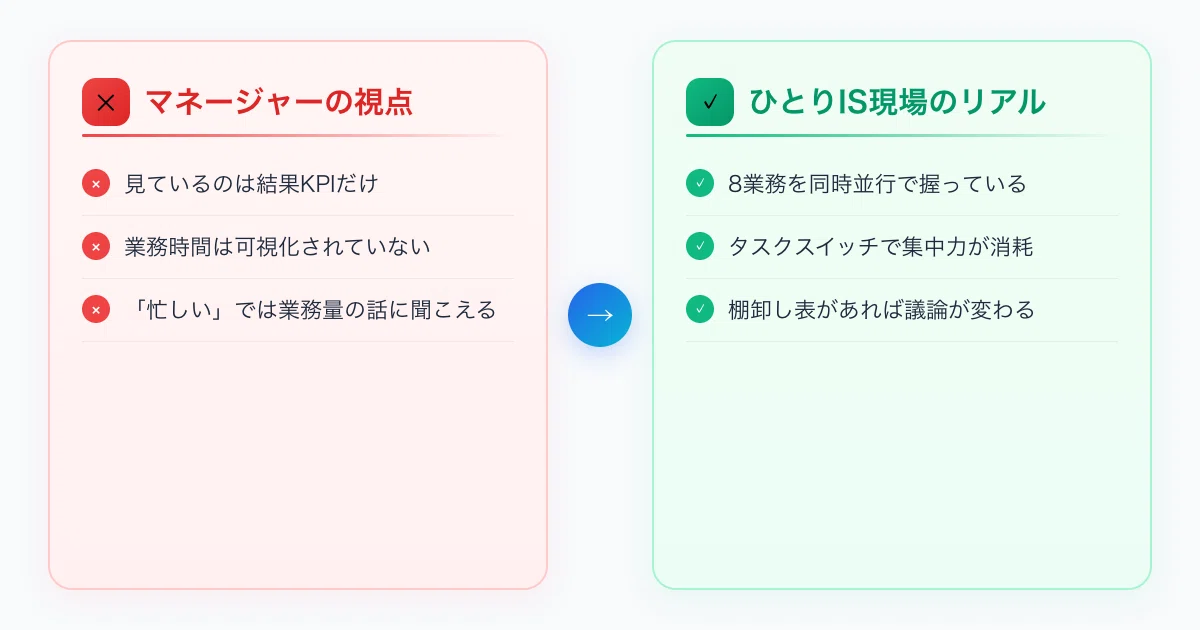Click green check bullet next to 8業務を同時並行で握っている

tap(700, 184)
